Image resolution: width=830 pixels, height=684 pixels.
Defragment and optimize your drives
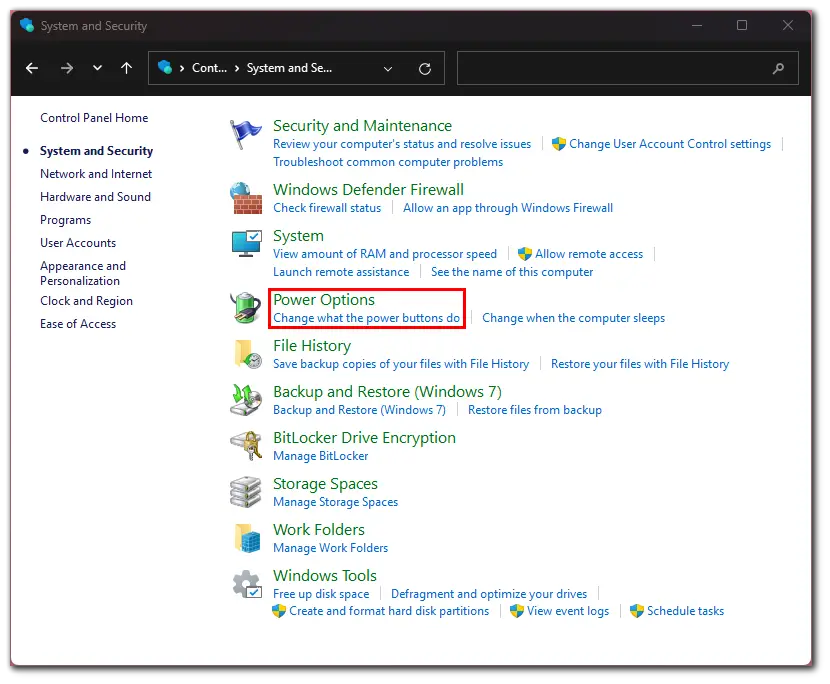(489, 595)
